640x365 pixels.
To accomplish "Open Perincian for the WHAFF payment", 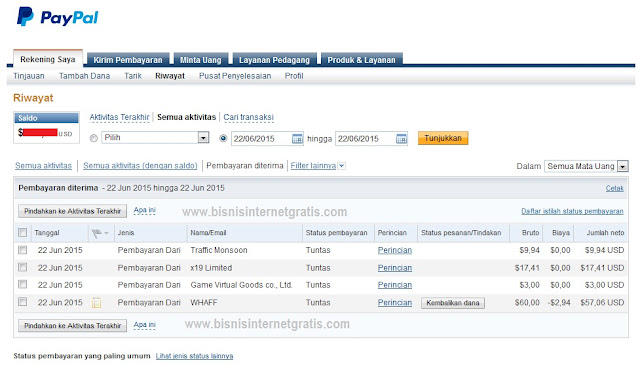I will pyautogui.click(x=395, y=303).
